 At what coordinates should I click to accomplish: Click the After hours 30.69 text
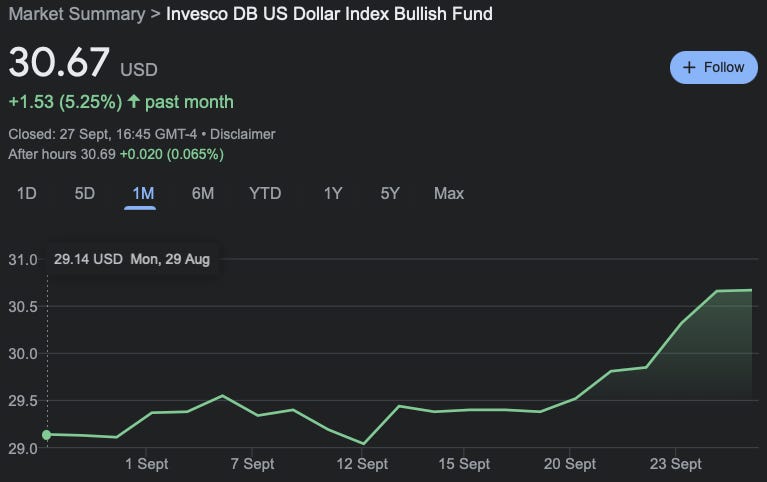coord(62,154)
